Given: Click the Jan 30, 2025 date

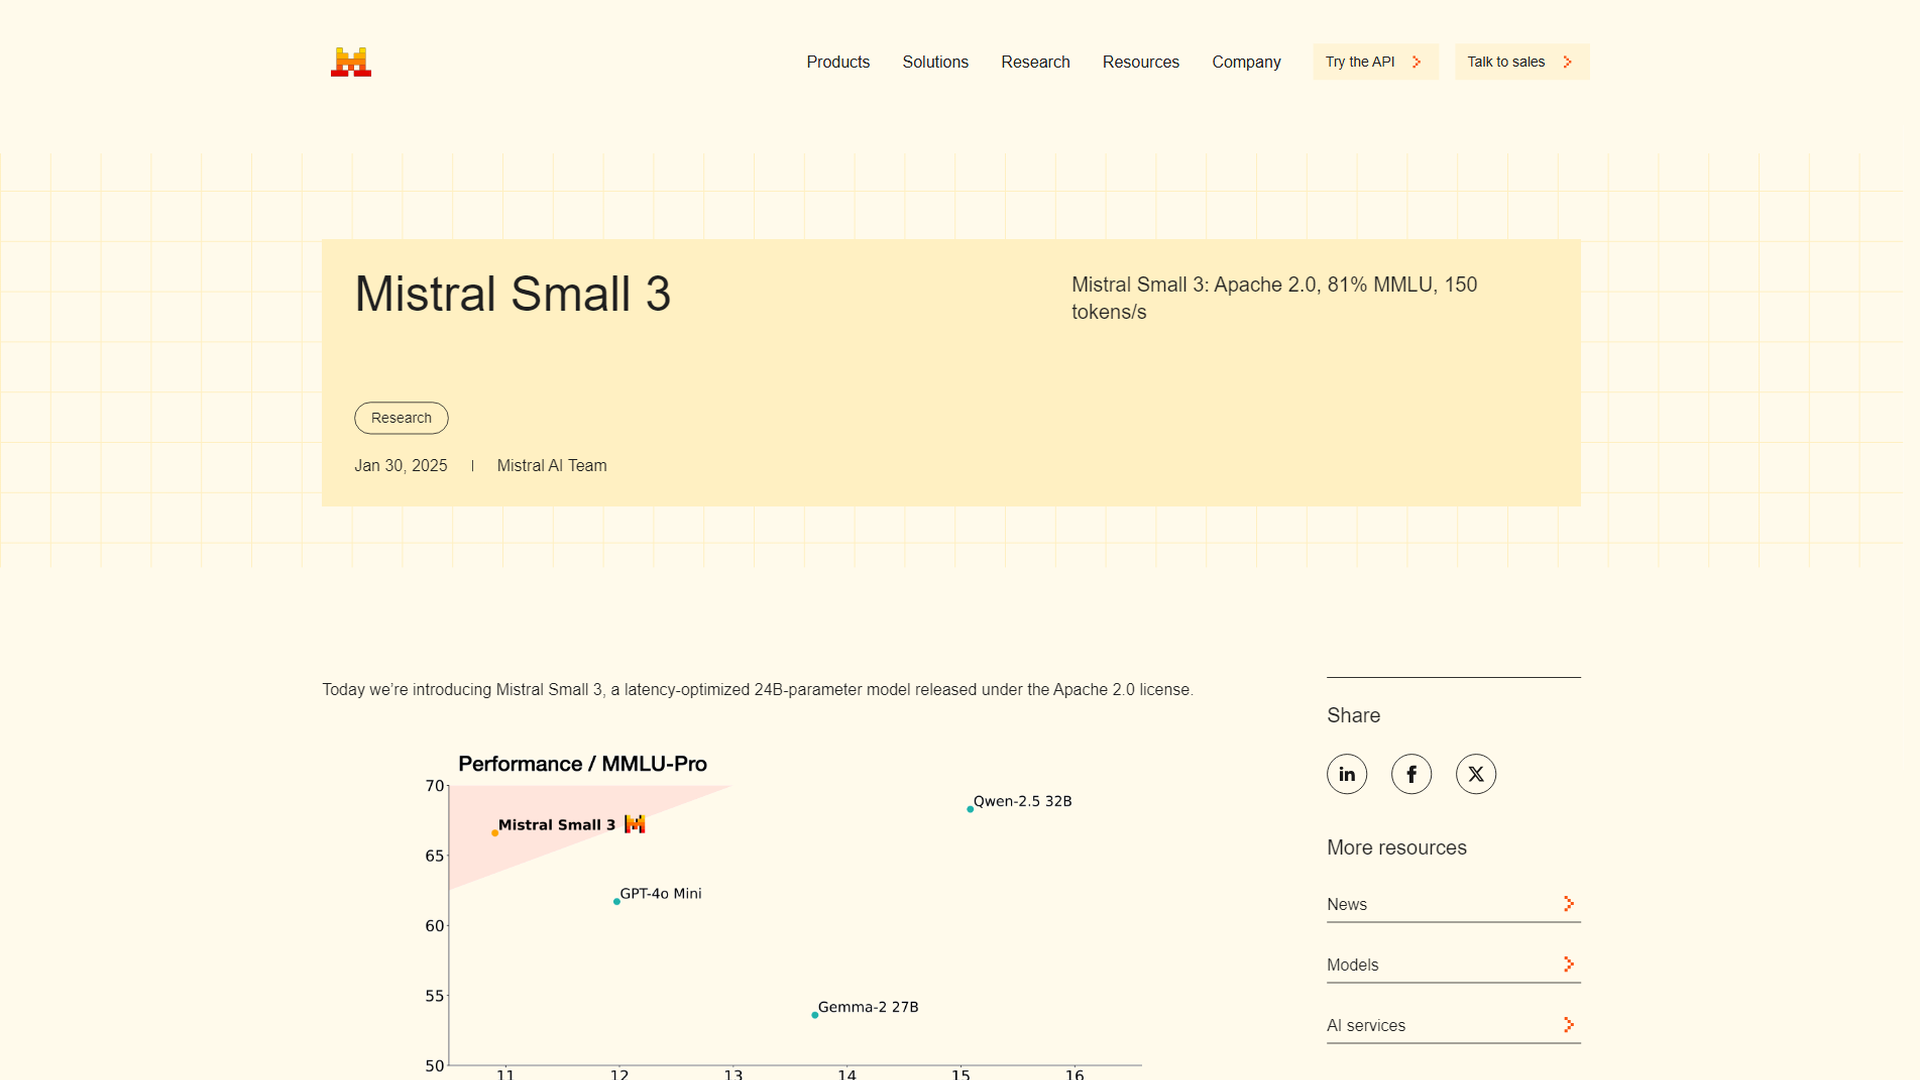Looking at the screenshot, I should [x=400, y=466].
